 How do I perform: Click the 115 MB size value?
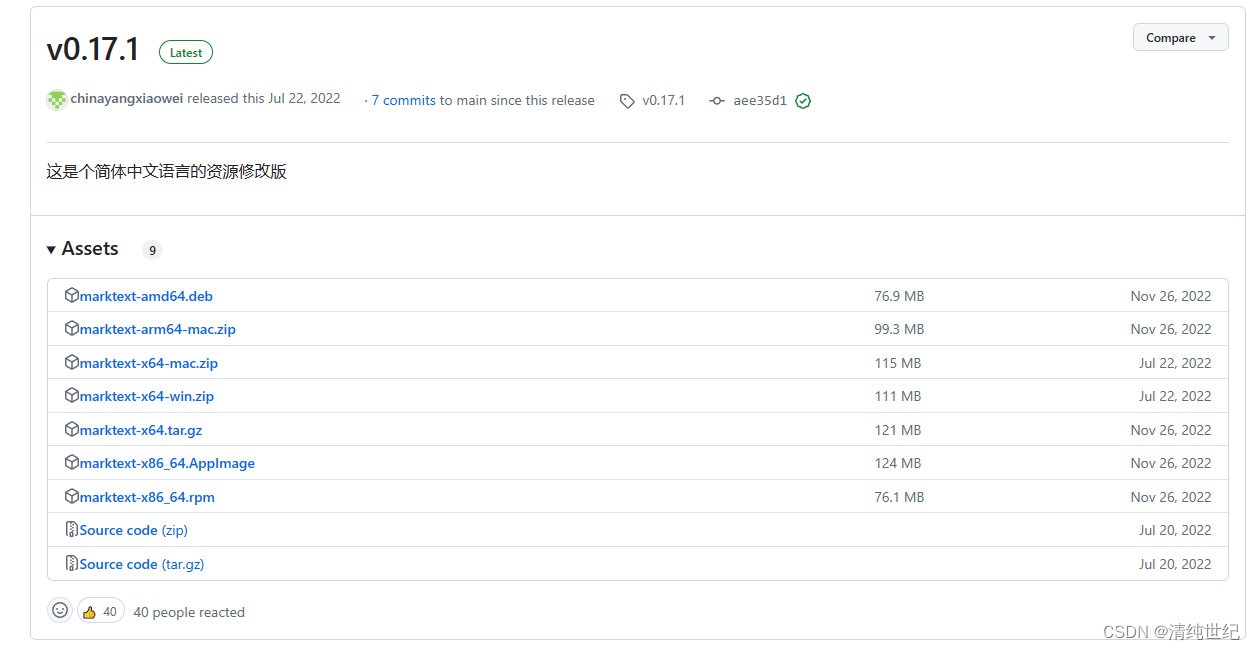pyautogui.click(x=898, y=363)
